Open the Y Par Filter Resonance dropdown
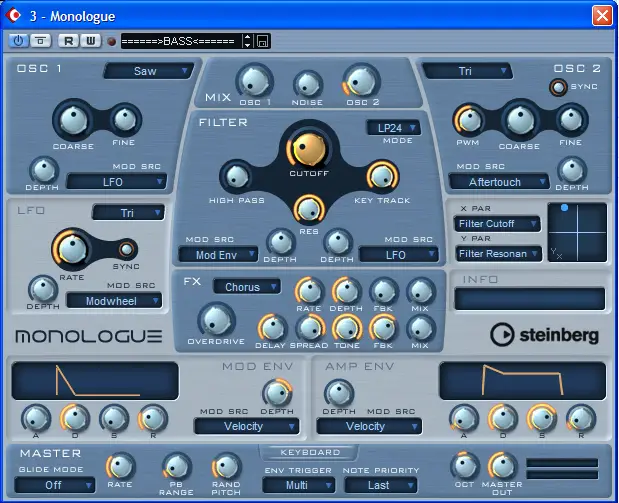The height and width of the screenshot is (503, 619). click(x=499, y=253)
